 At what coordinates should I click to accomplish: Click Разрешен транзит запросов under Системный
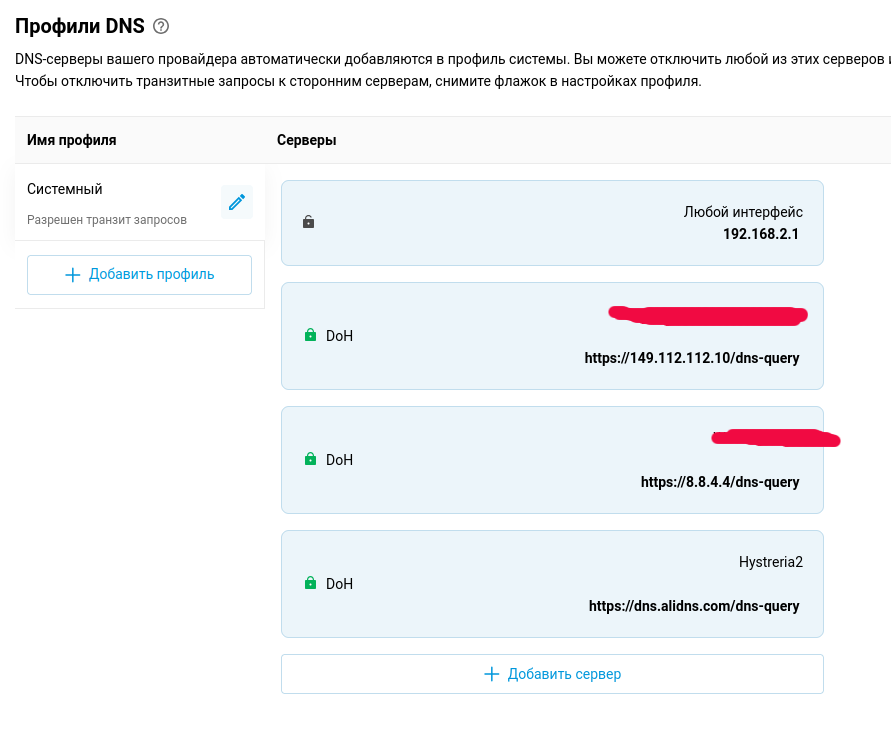(x=107, y=220)
